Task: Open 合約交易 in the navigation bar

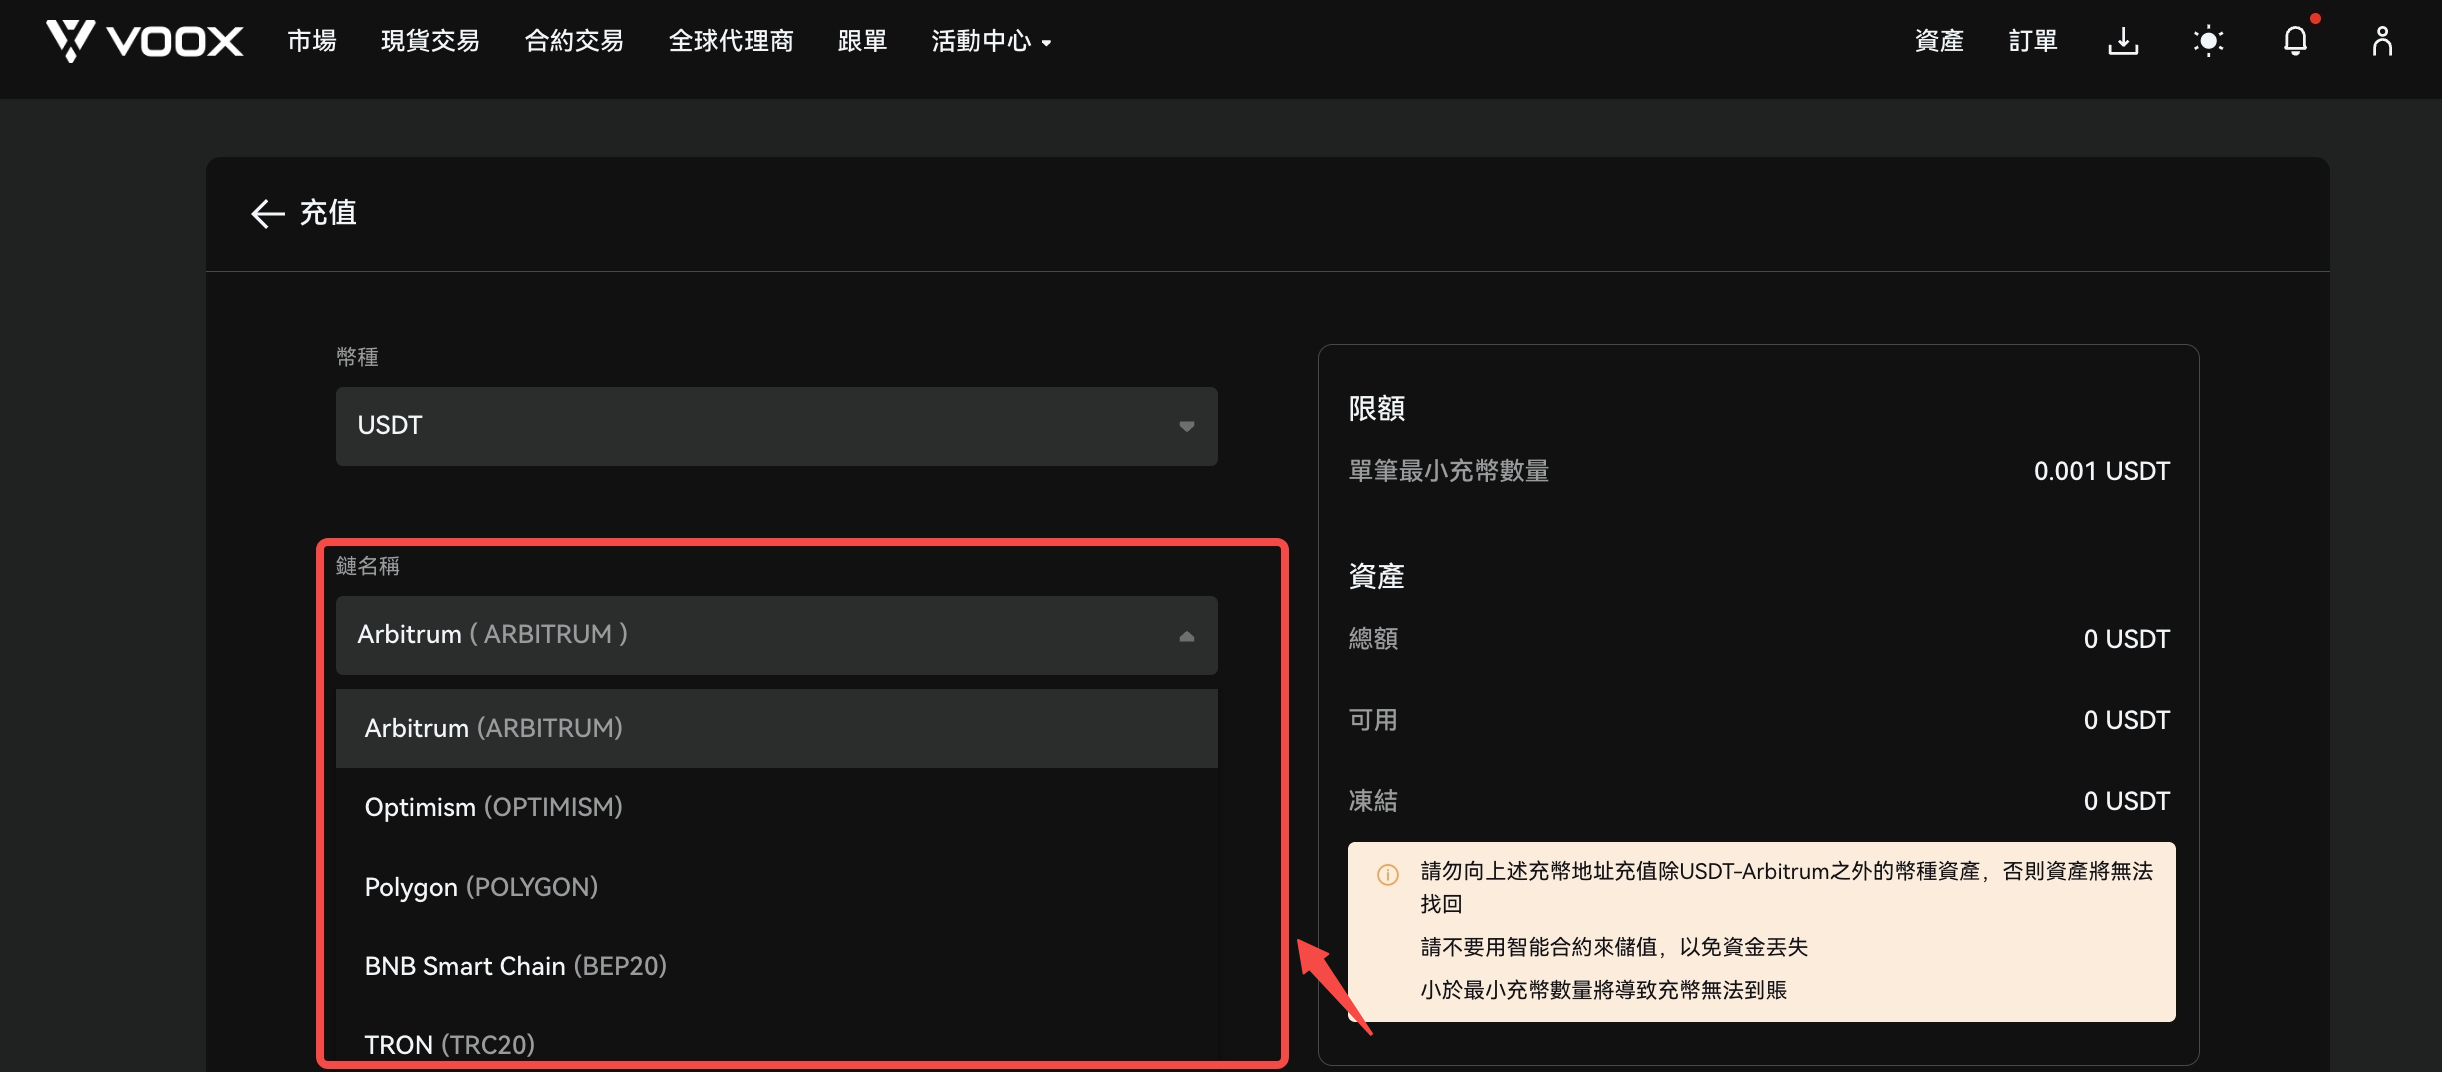Action: 574,41
